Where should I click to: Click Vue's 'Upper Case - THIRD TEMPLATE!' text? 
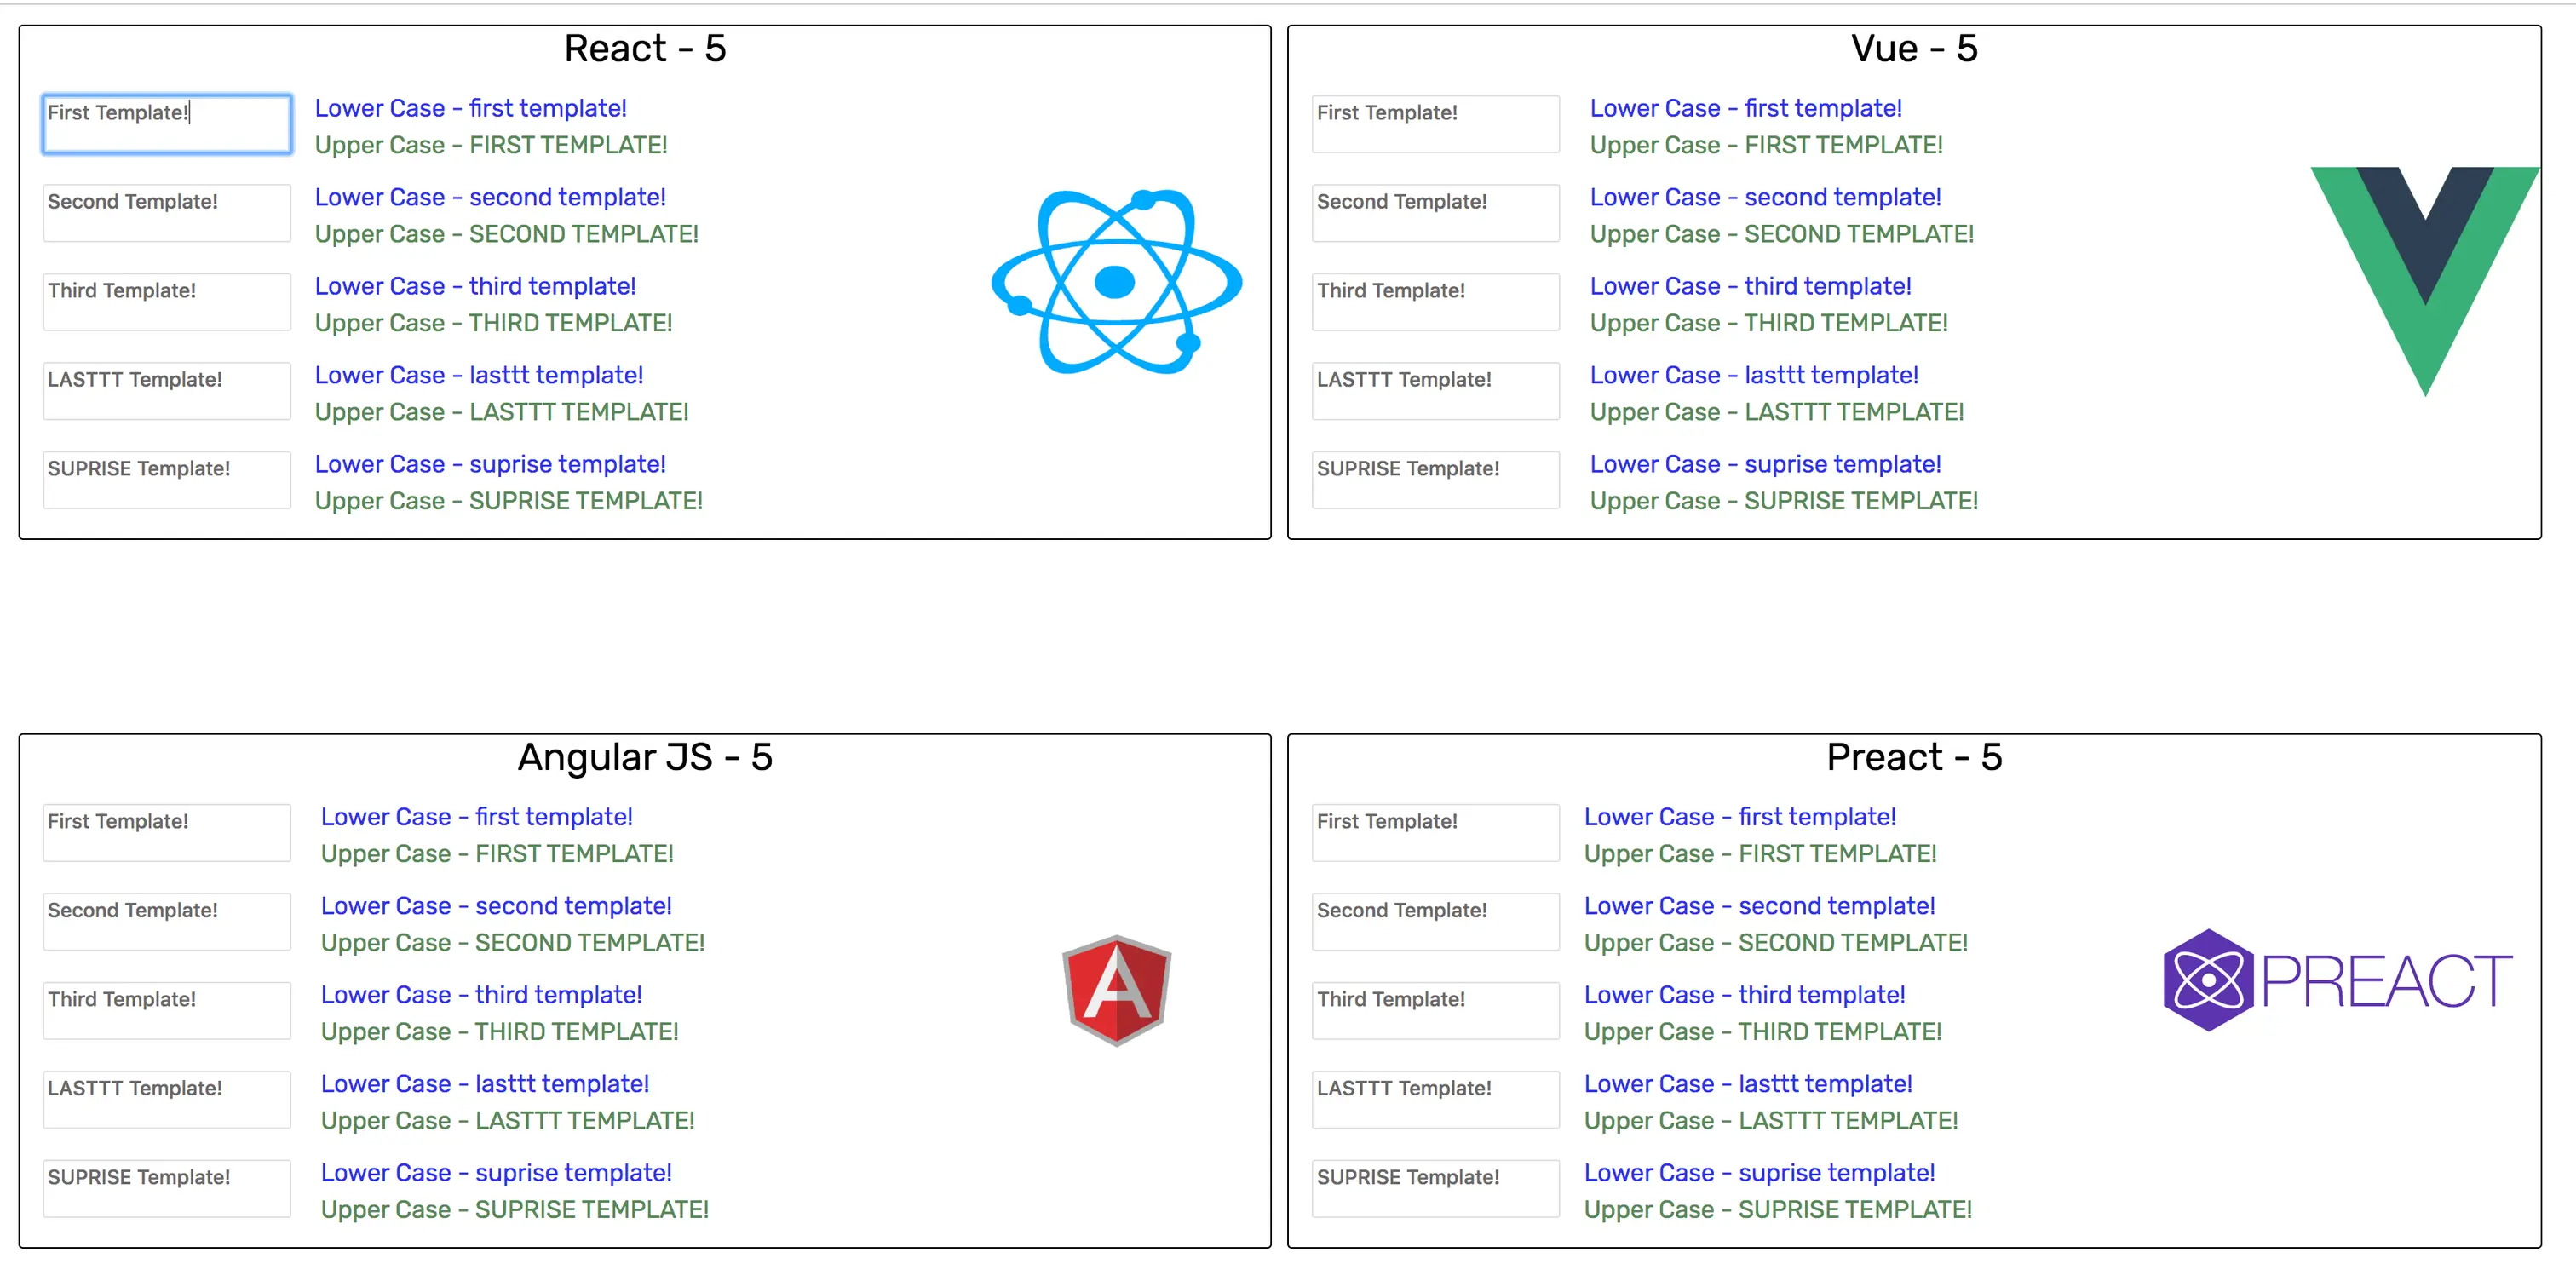(x=1768, y=323)
